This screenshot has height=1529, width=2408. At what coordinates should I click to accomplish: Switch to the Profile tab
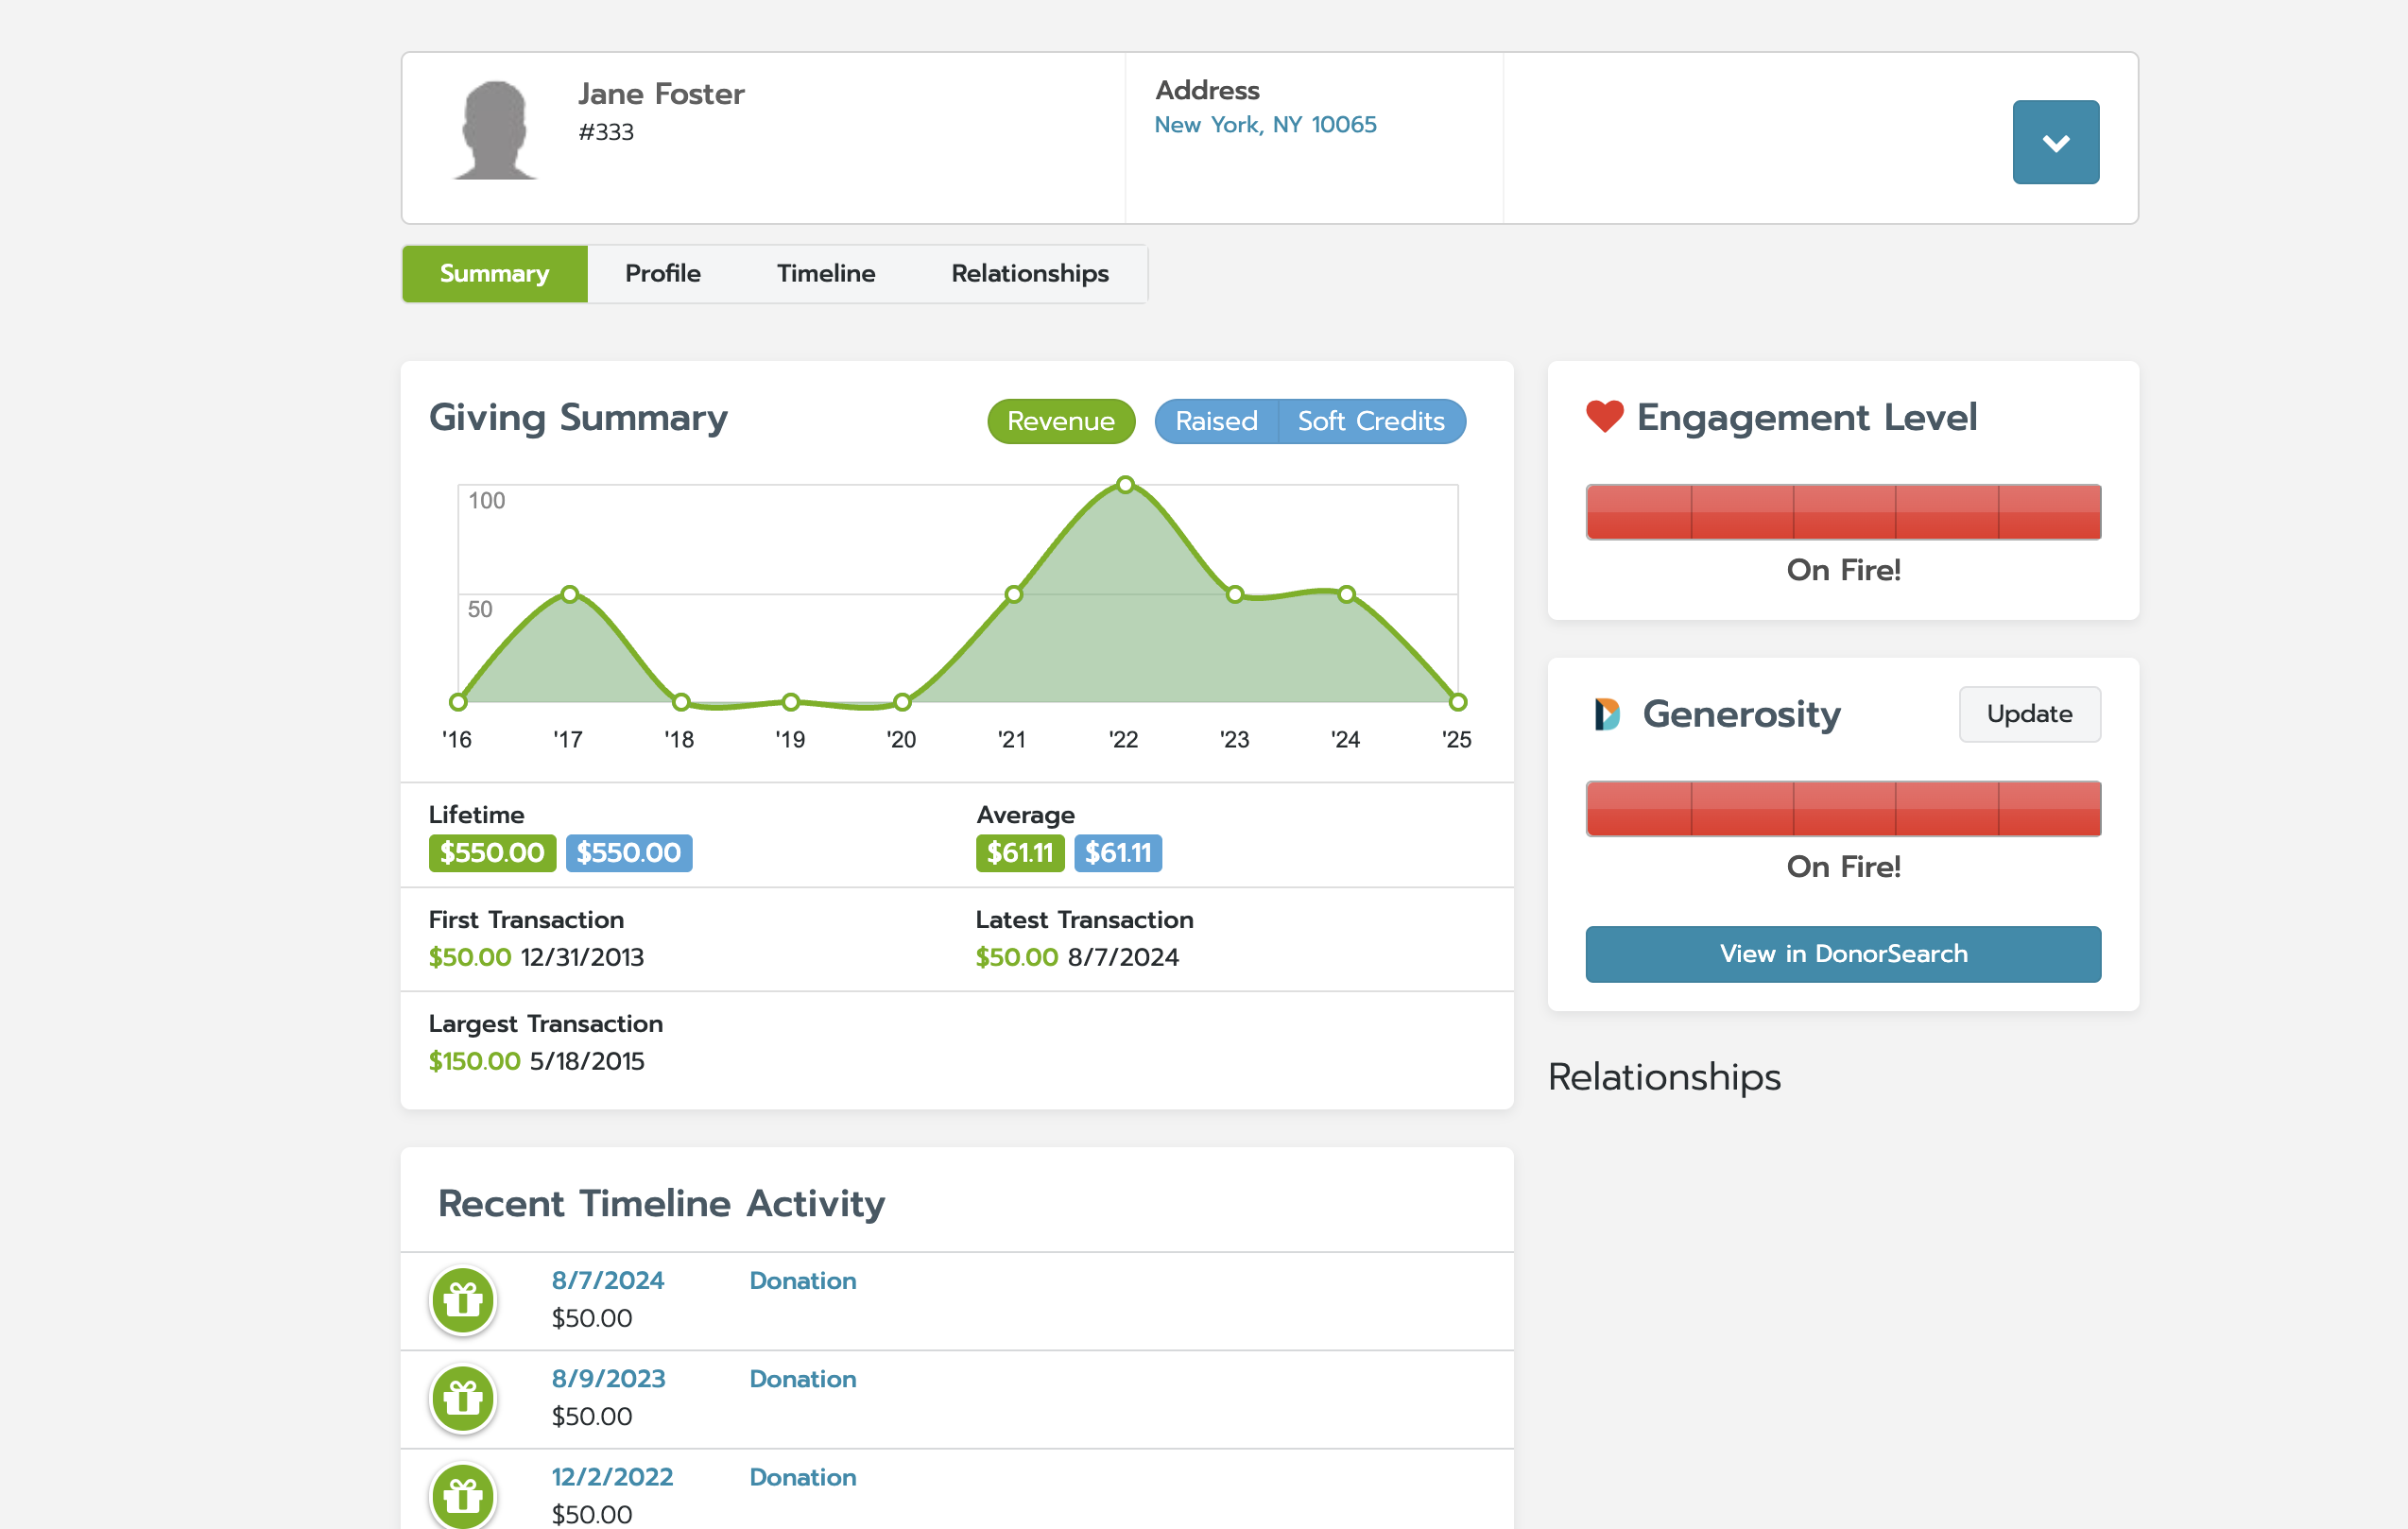coord(663,273)
